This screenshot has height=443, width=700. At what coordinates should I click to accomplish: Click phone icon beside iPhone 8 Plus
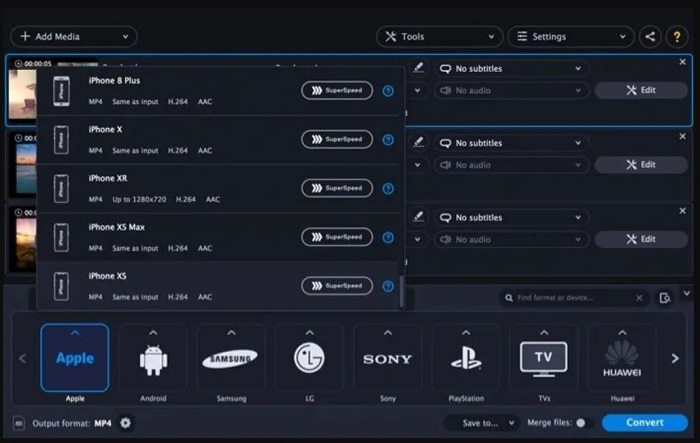coord(61,91)
